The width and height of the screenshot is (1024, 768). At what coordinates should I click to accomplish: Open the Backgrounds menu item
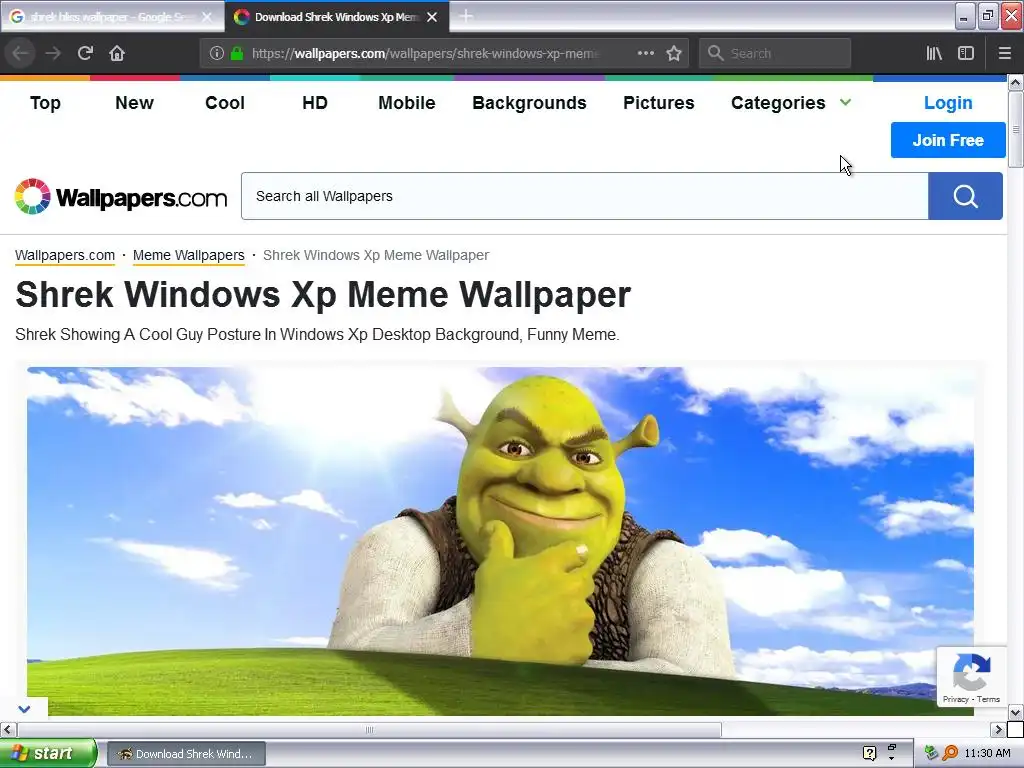[529, 103]
